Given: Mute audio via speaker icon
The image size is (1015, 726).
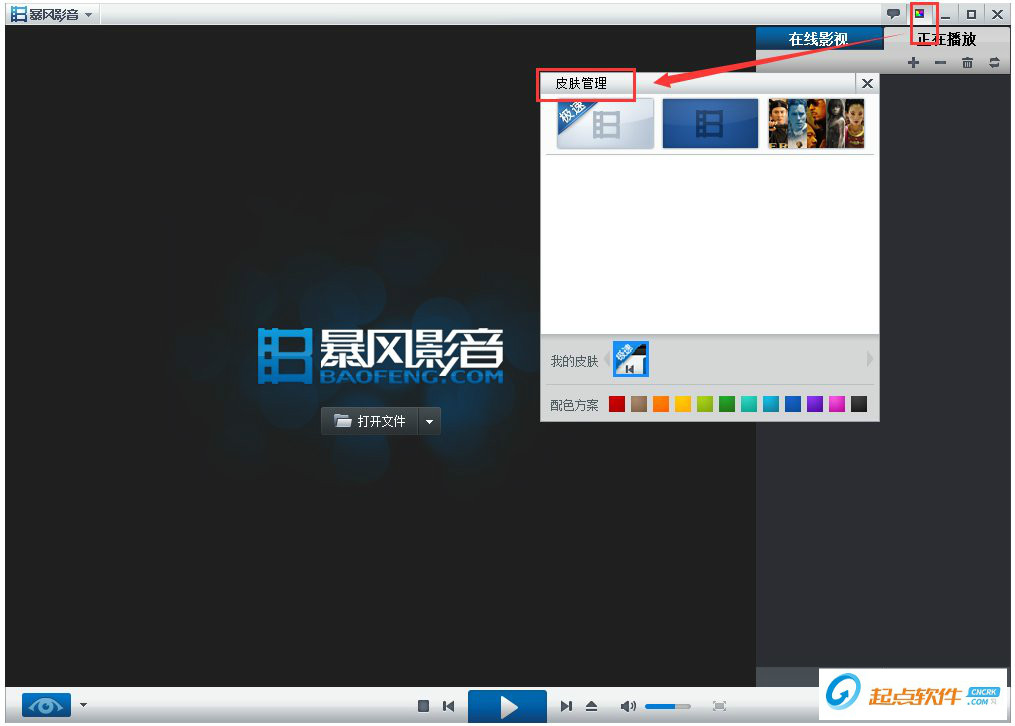Looking at the screenshot, I should pyautogui.click(x=628, y=706).
